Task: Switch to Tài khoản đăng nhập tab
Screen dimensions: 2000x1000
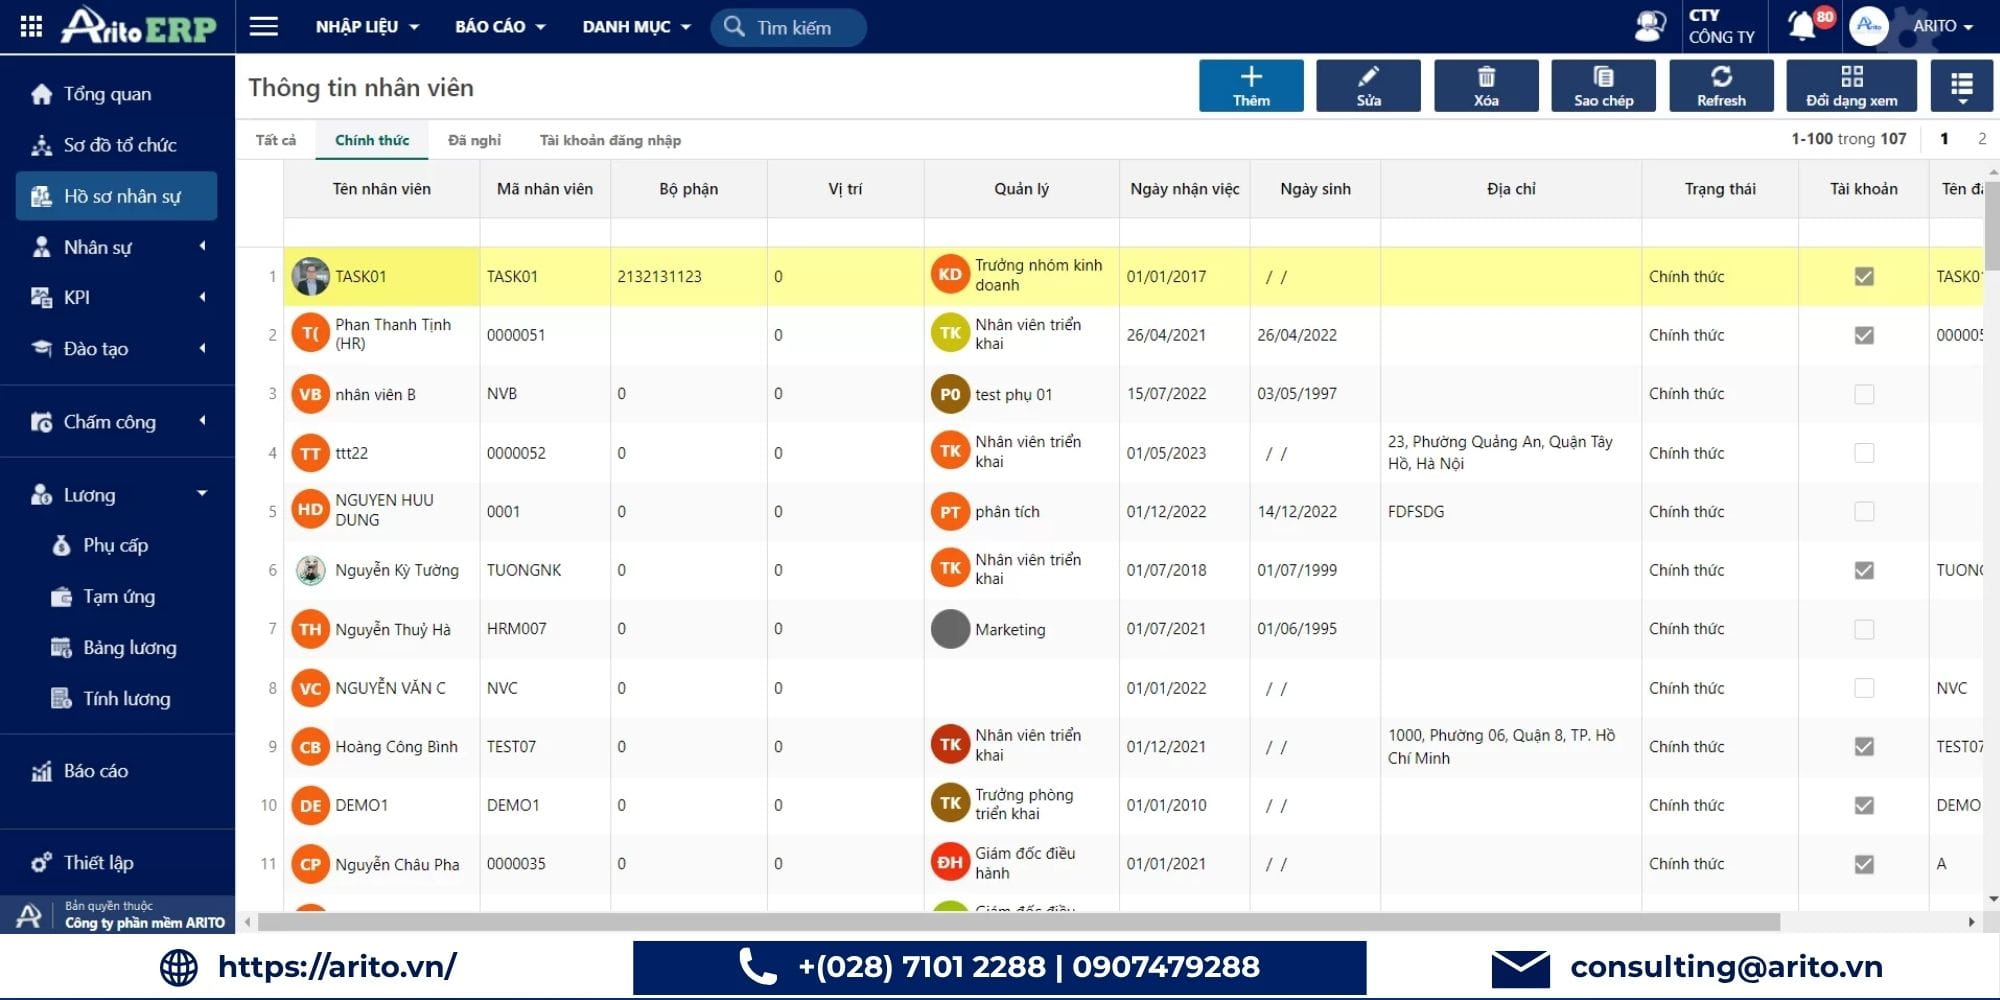Action: 610,140
